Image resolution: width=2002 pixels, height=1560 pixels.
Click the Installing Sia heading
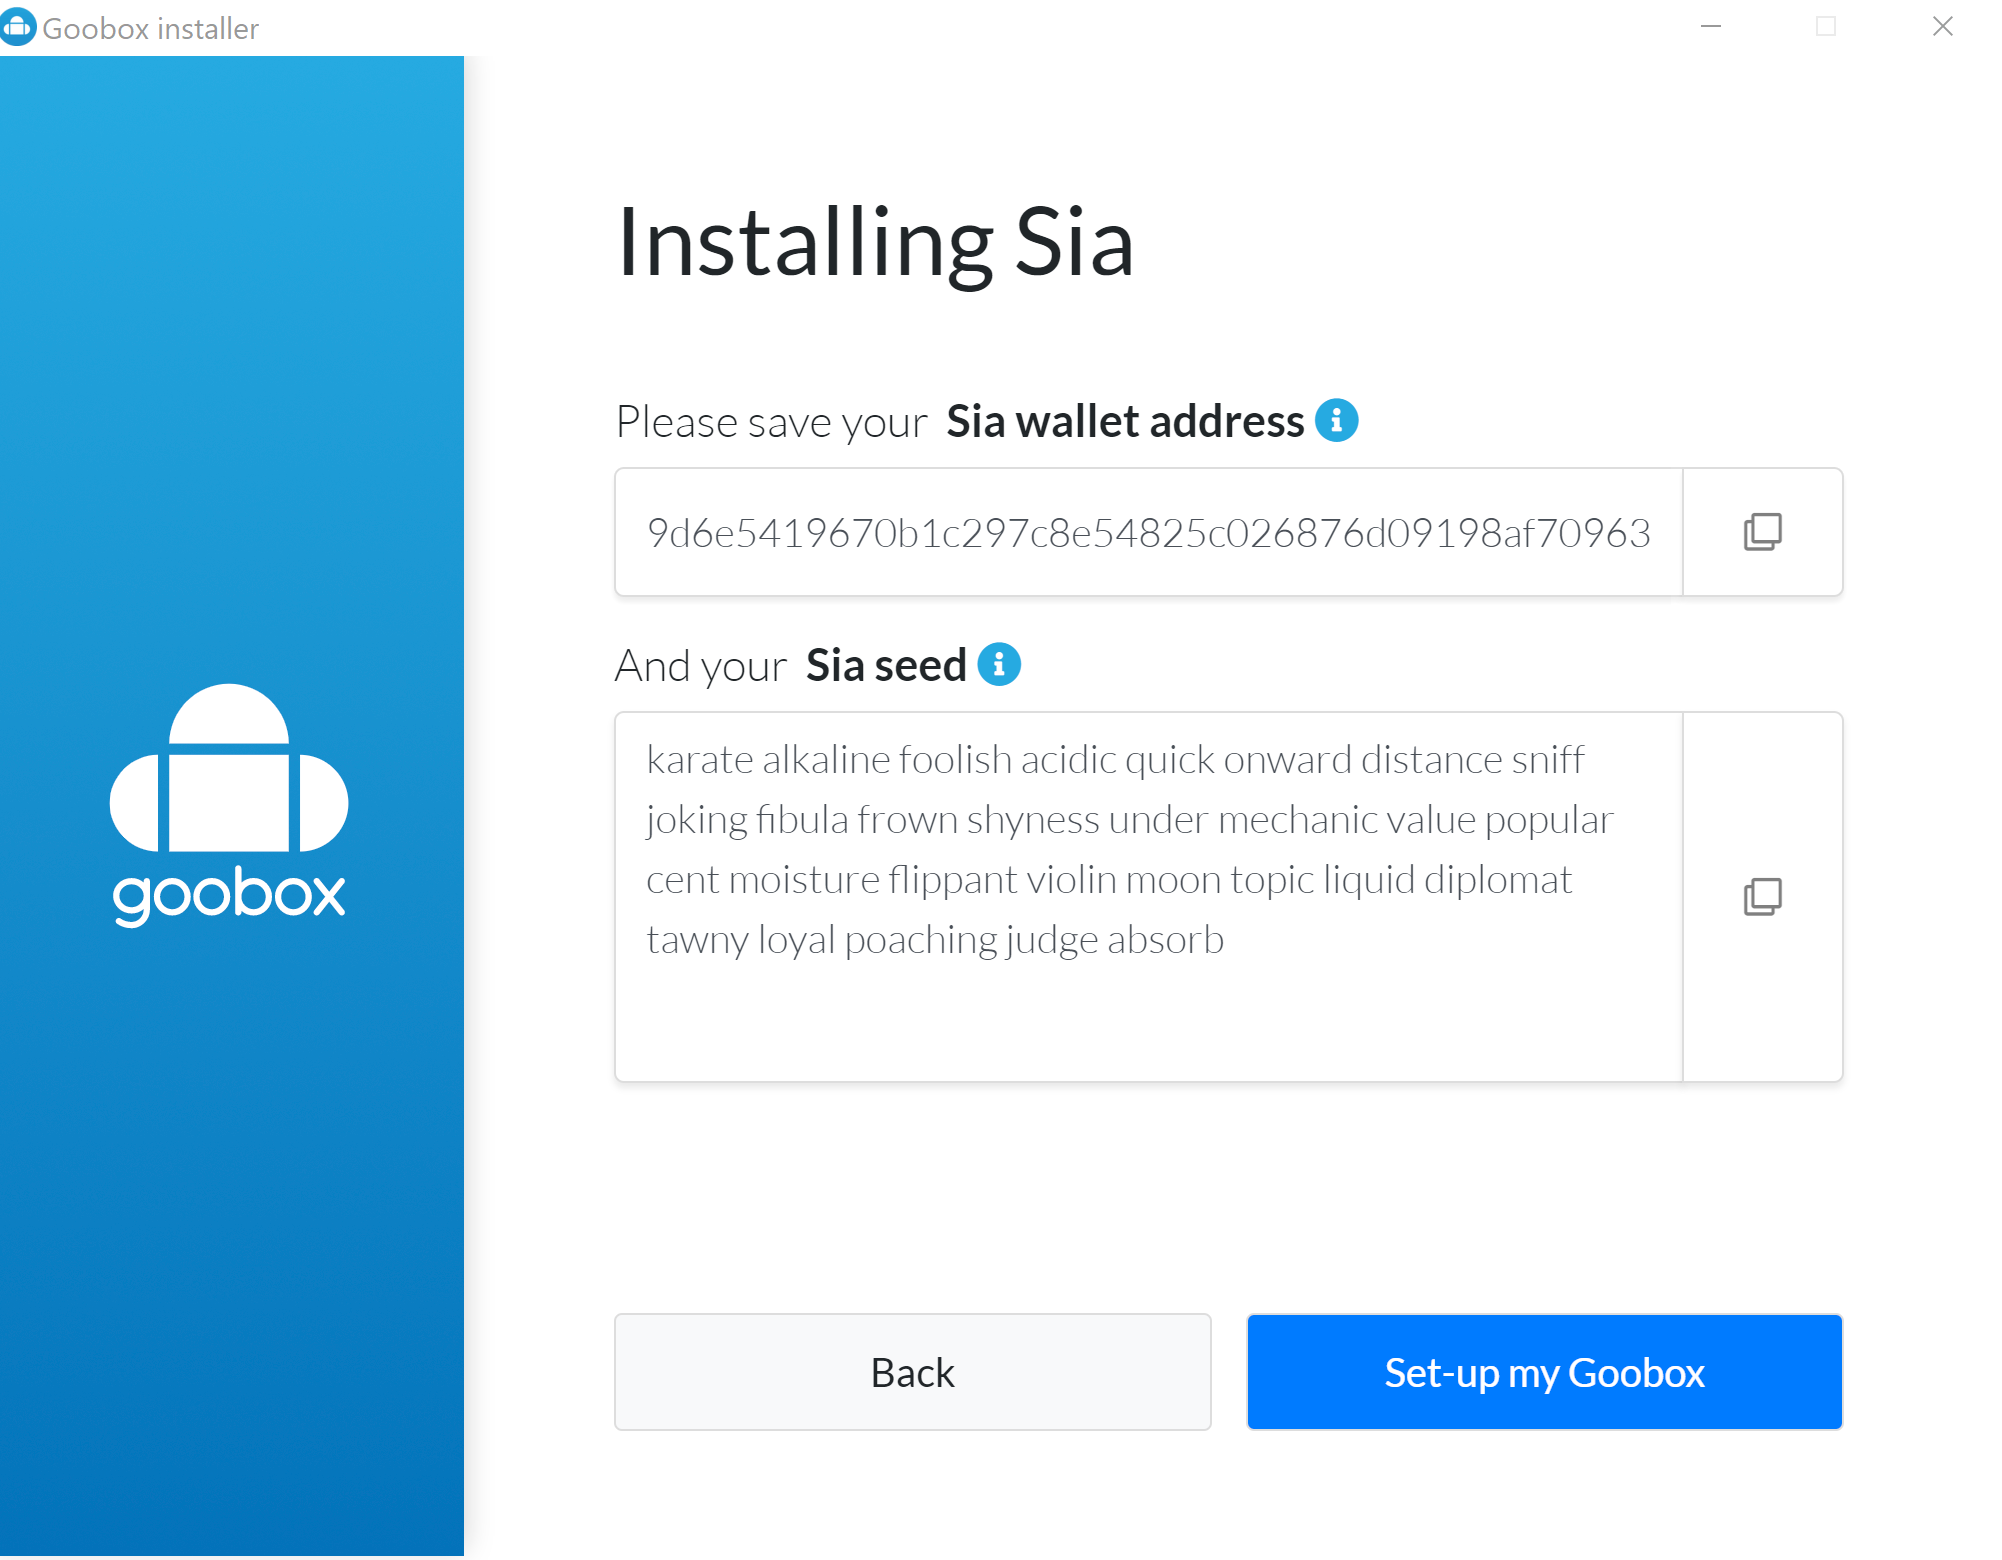tap(875, 243)
